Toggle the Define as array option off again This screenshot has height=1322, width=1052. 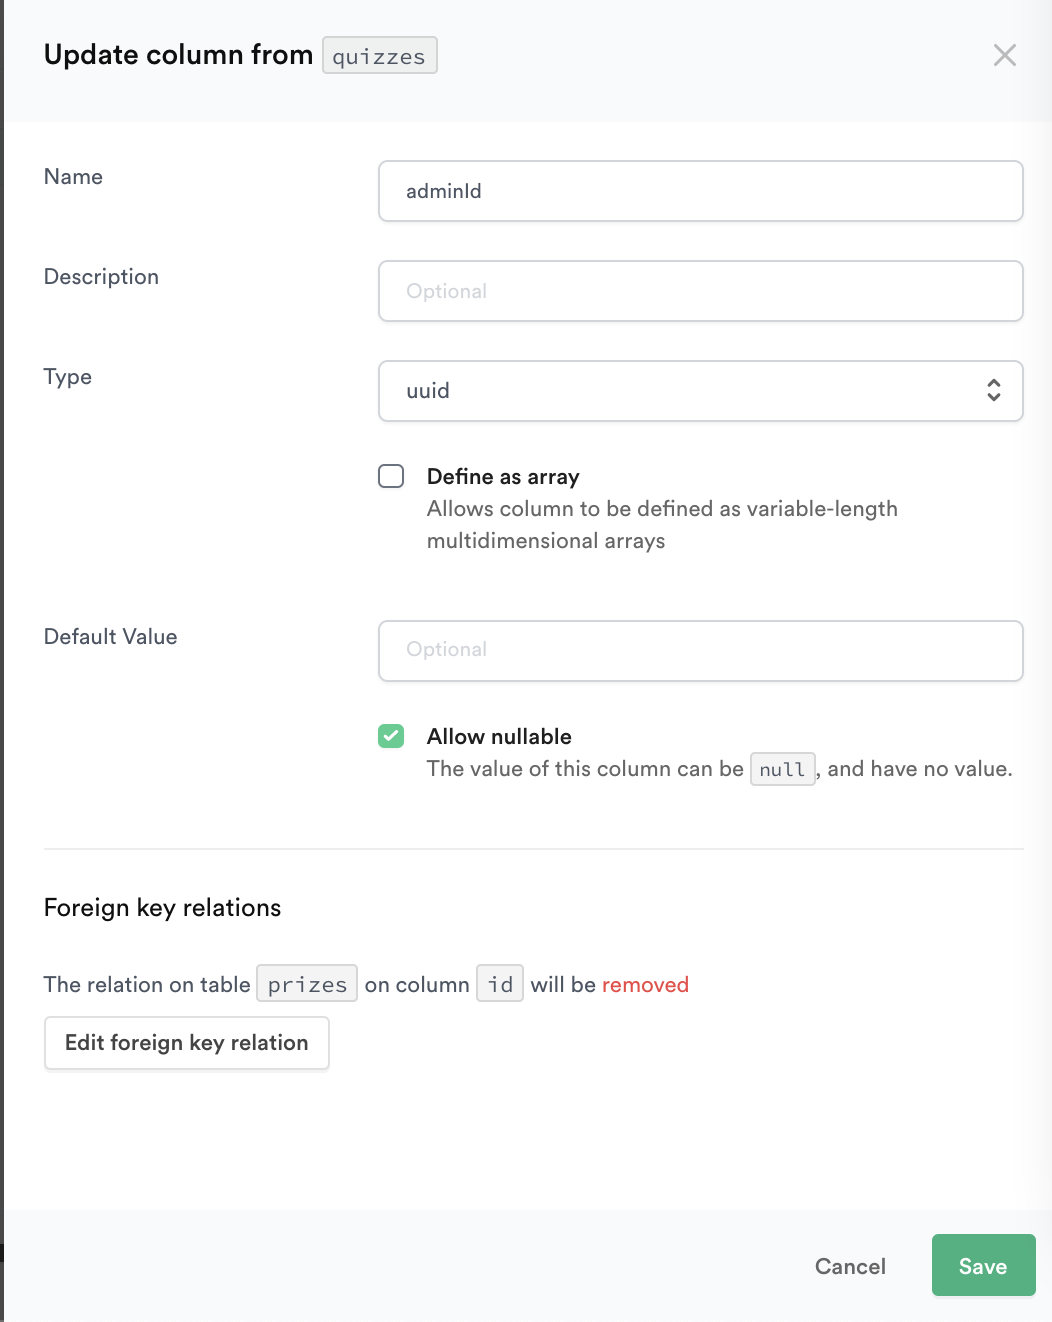(x=390, y=476)
